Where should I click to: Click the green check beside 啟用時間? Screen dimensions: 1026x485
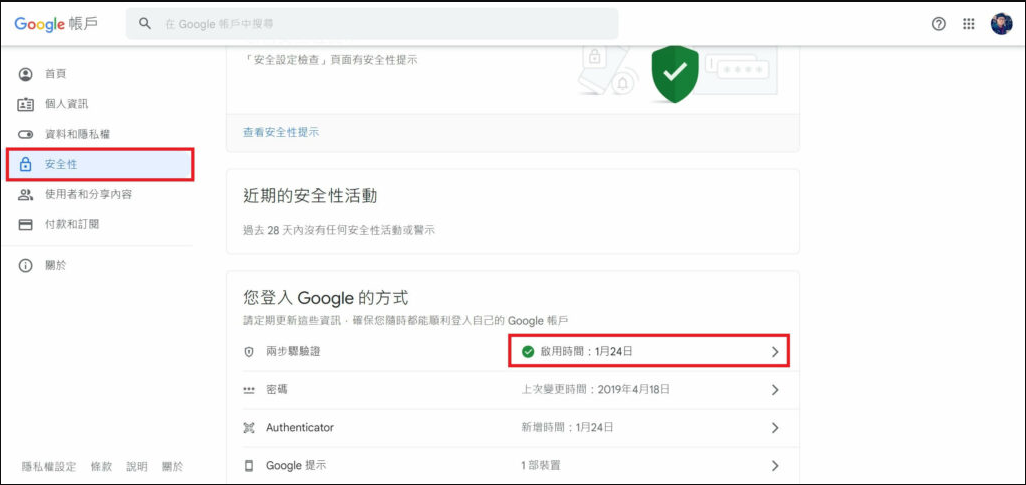click(x=528, y=352)
